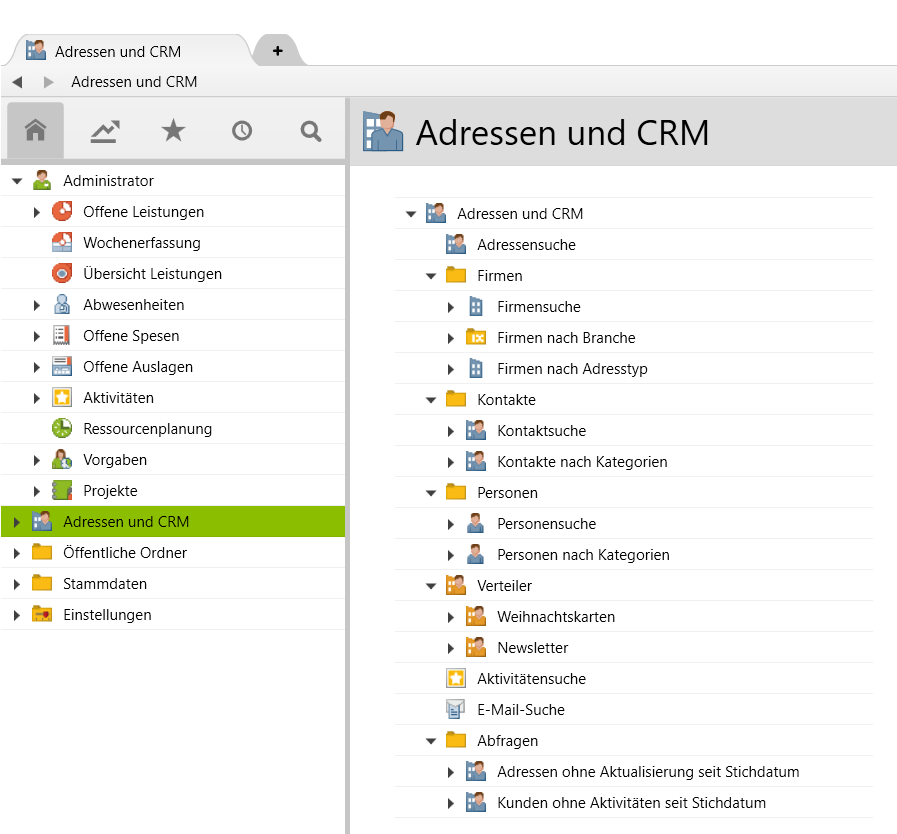Screen dimensions: 897x834
Task: Open the history clock icon
Action: 242,131
